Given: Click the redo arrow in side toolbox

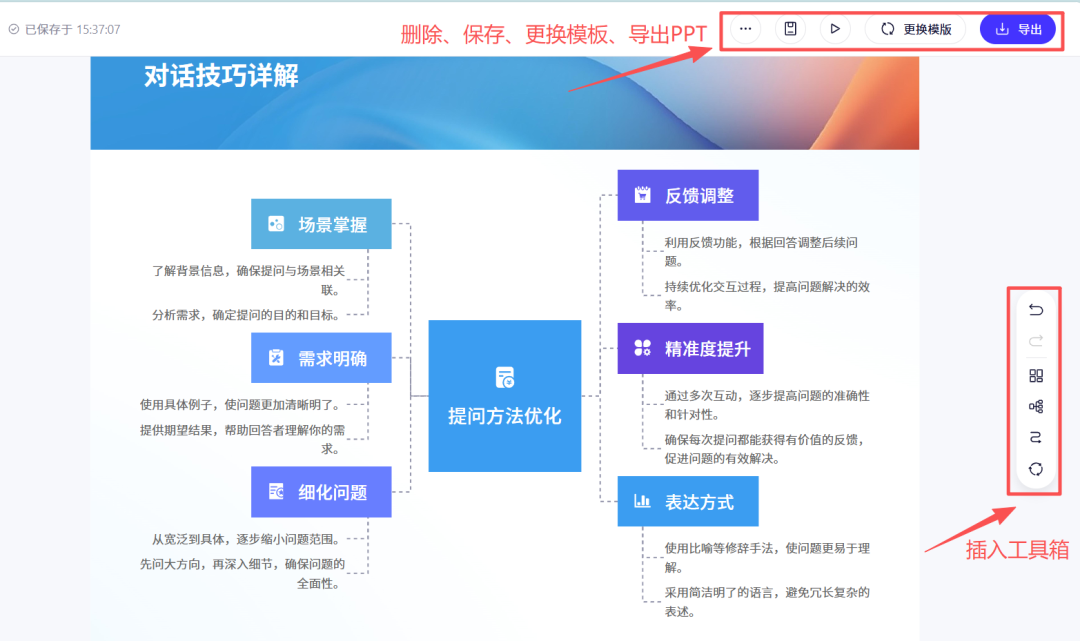Looking at the screenshot, I should point(1036,341).
